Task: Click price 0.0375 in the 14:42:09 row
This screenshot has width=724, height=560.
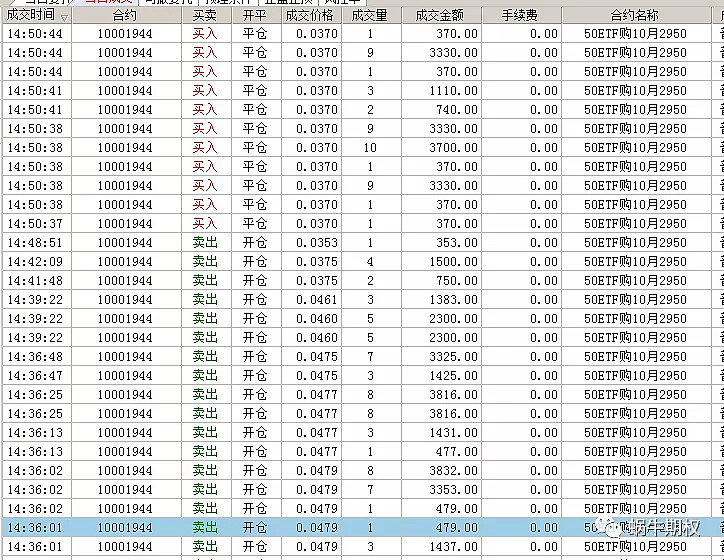Action: tap(317, 262)
